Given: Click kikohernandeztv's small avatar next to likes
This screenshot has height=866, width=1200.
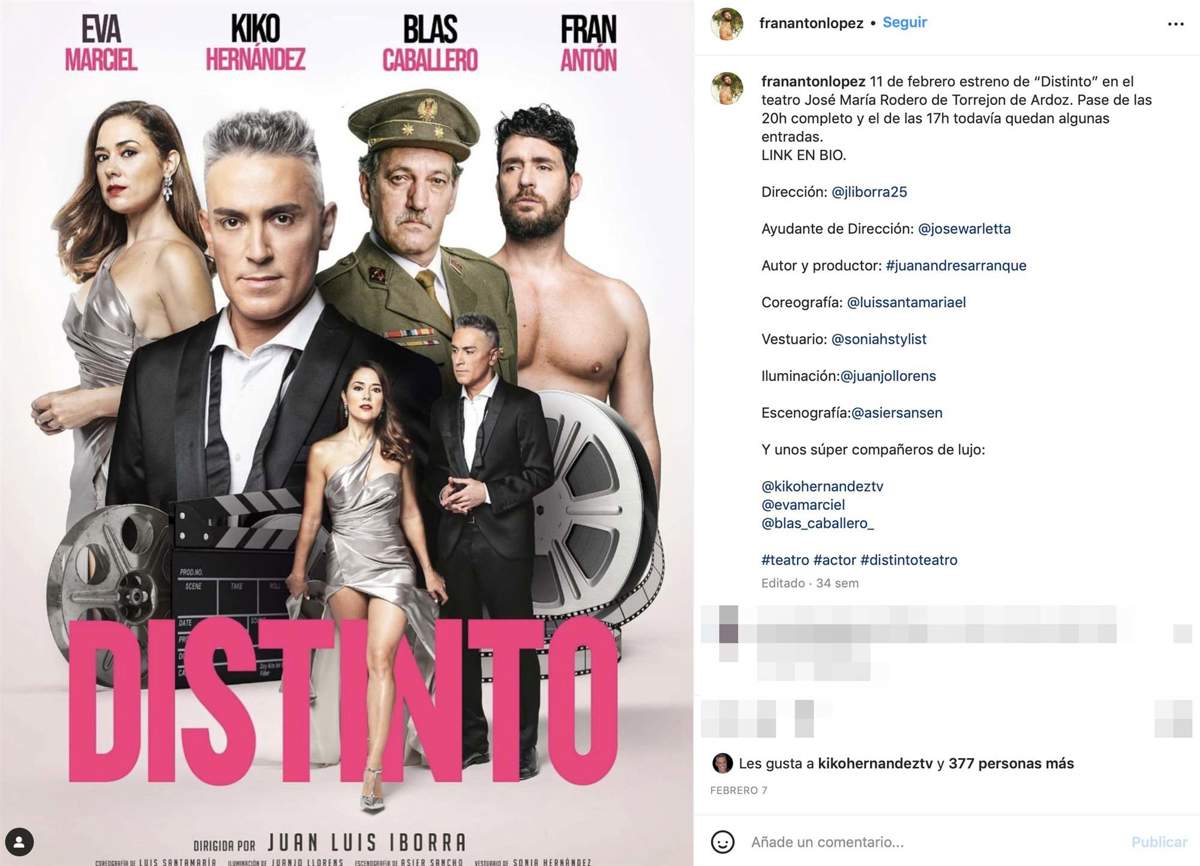Looking at the screenshot, I should tap(721, 763).
